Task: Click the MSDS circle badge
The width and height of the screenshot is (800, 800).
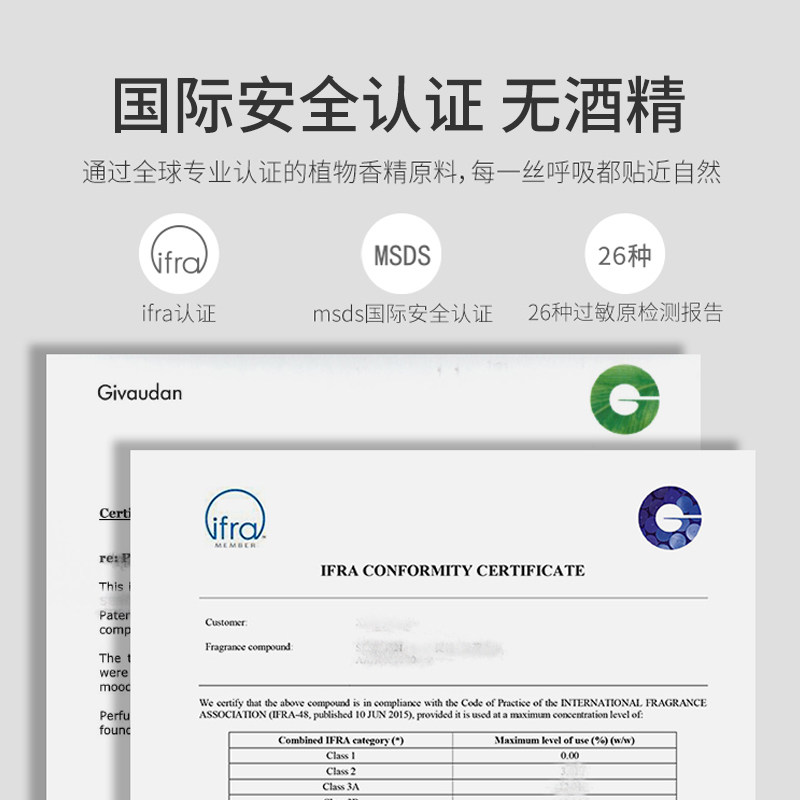Action: tap(402, 254)
